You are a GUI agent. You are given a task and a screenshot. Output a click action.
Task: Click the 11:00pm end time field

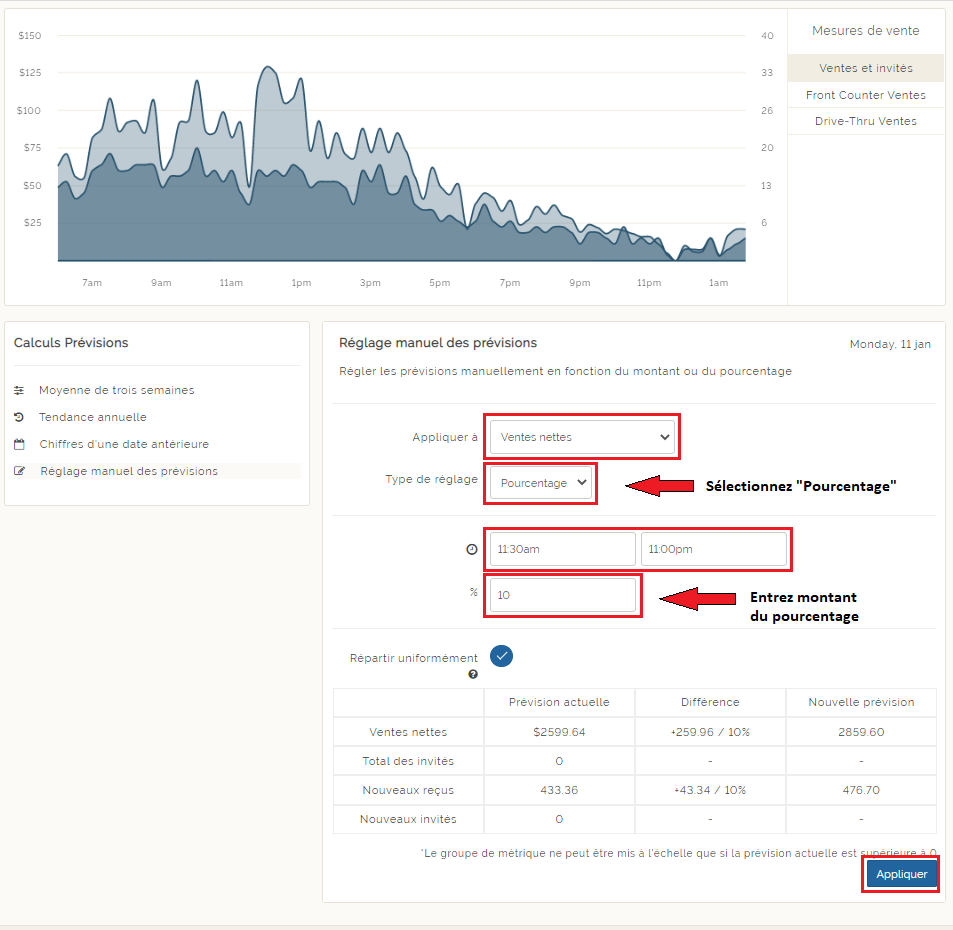coord(713,549)
